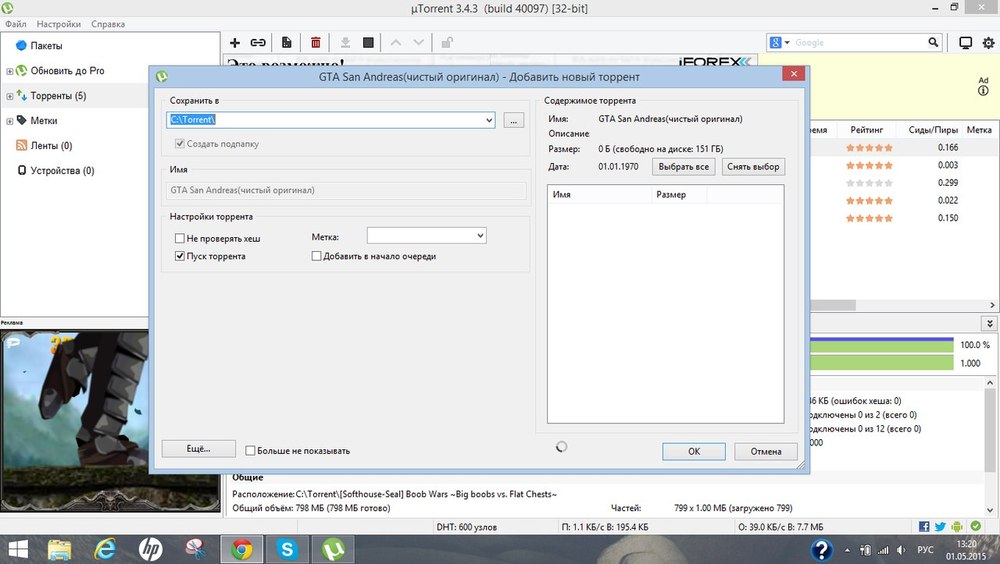The width and height of the screenshot is (1000, 564).
Task: Click the Start Torrent download arrow icon
Action: [x=345, y=43]
